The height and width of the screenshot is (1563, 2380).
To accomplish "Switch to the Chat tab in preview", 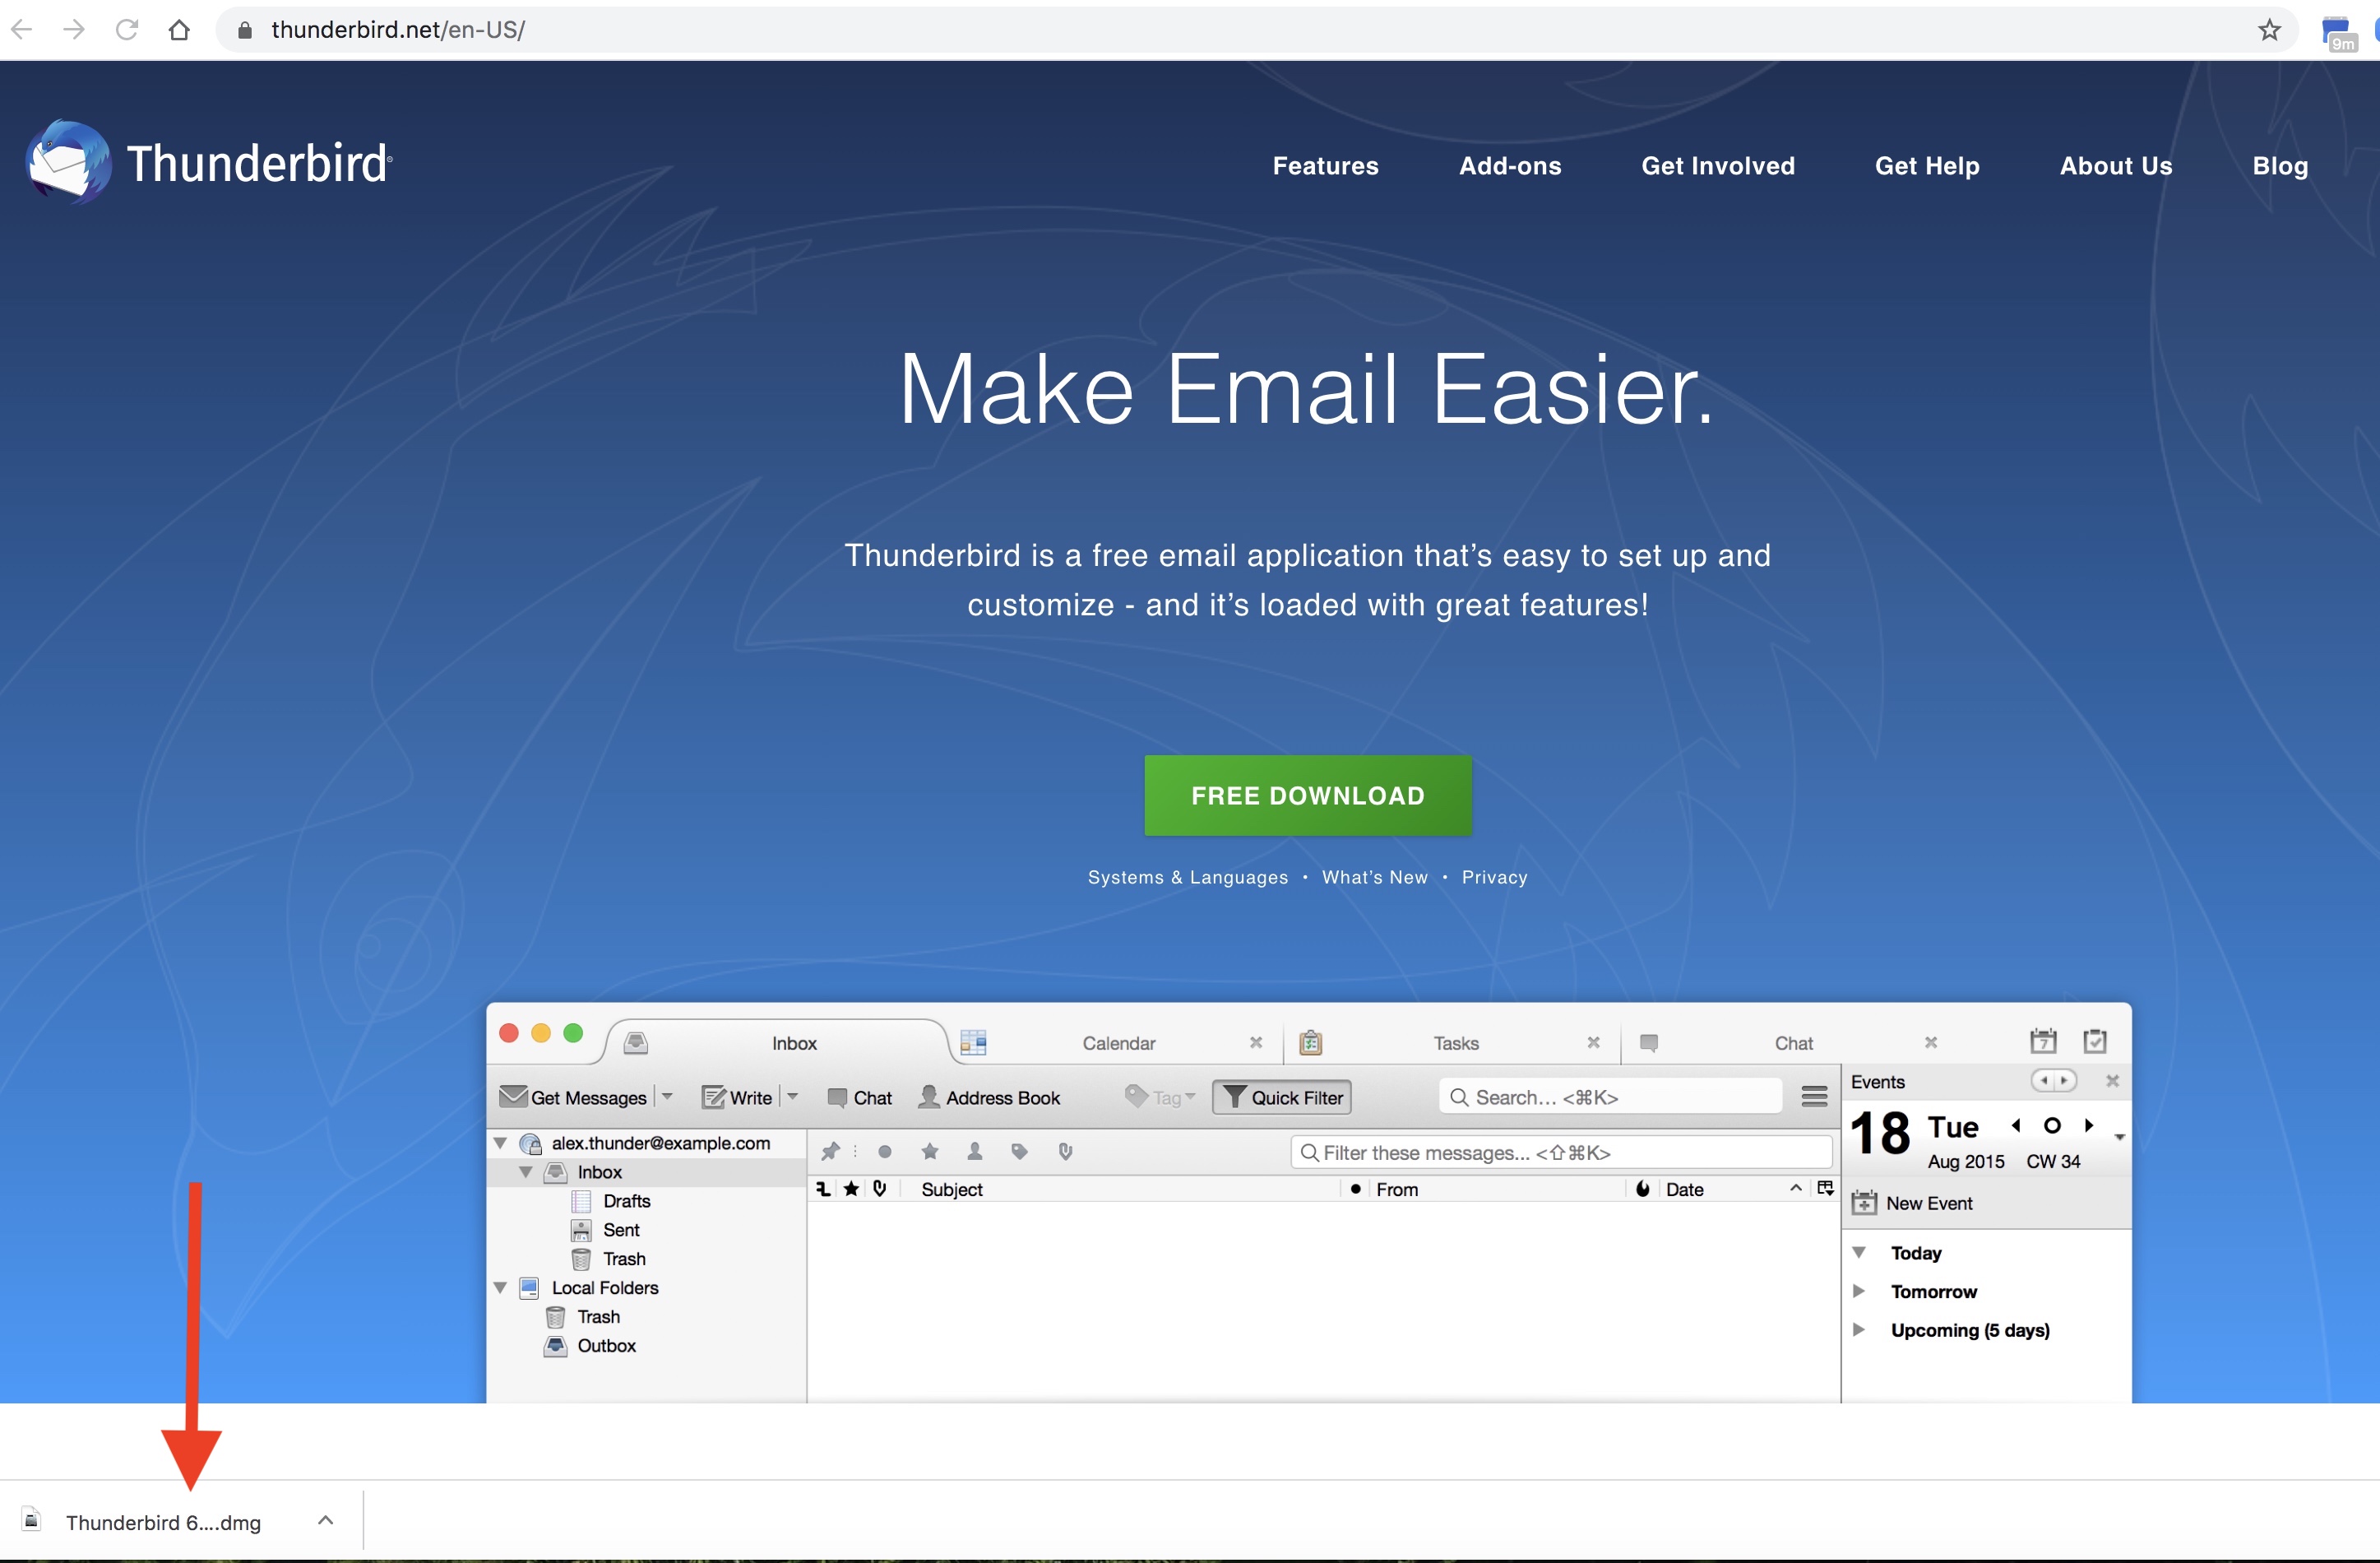I will pyautogui.click(x=1793, y=1043).
